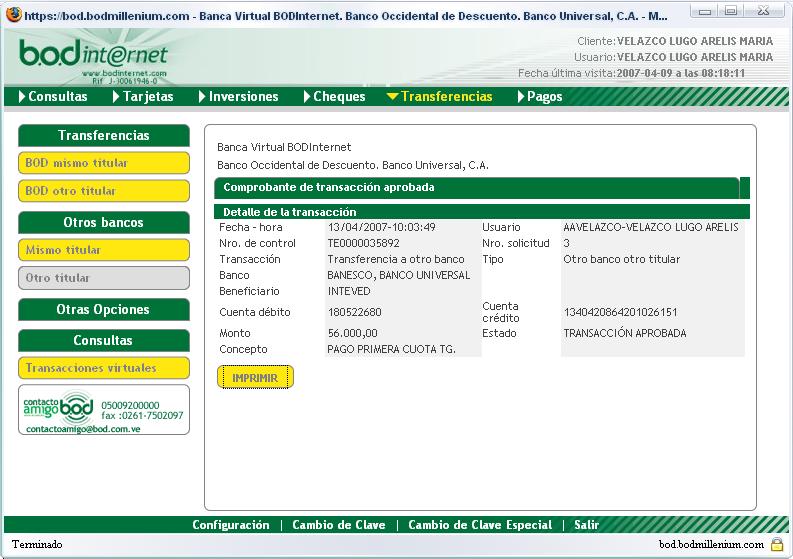Click contactoamigo@bod.com.ve email link
The width and height of the screenshot is (793, 559).
click(83, 429)
